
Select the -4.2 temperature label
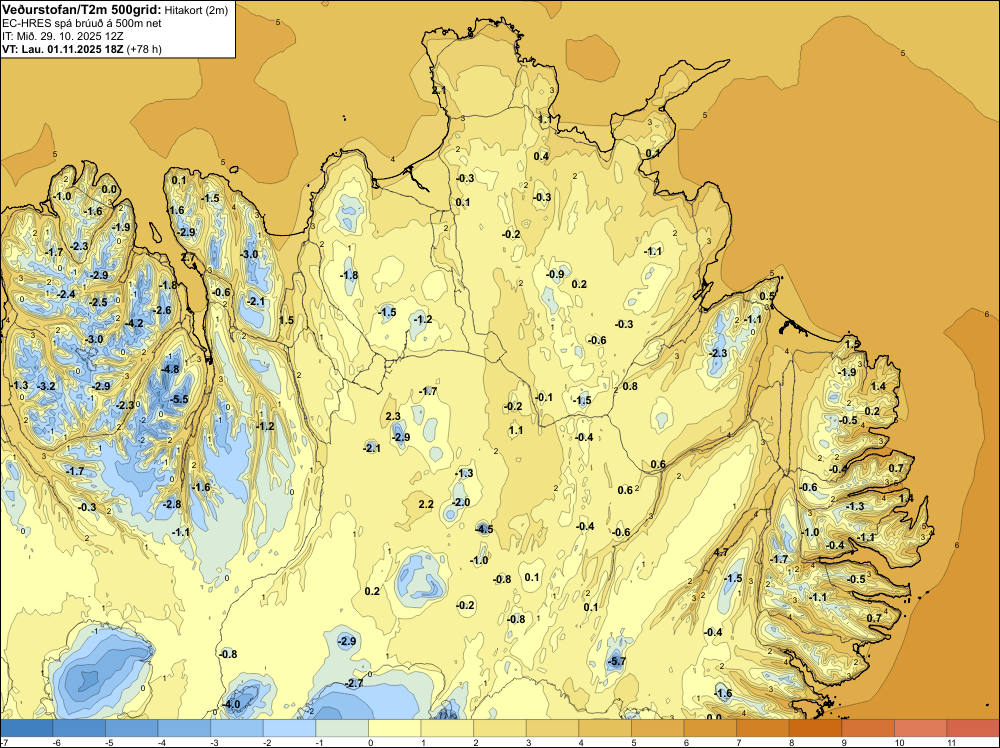[135, 323]
